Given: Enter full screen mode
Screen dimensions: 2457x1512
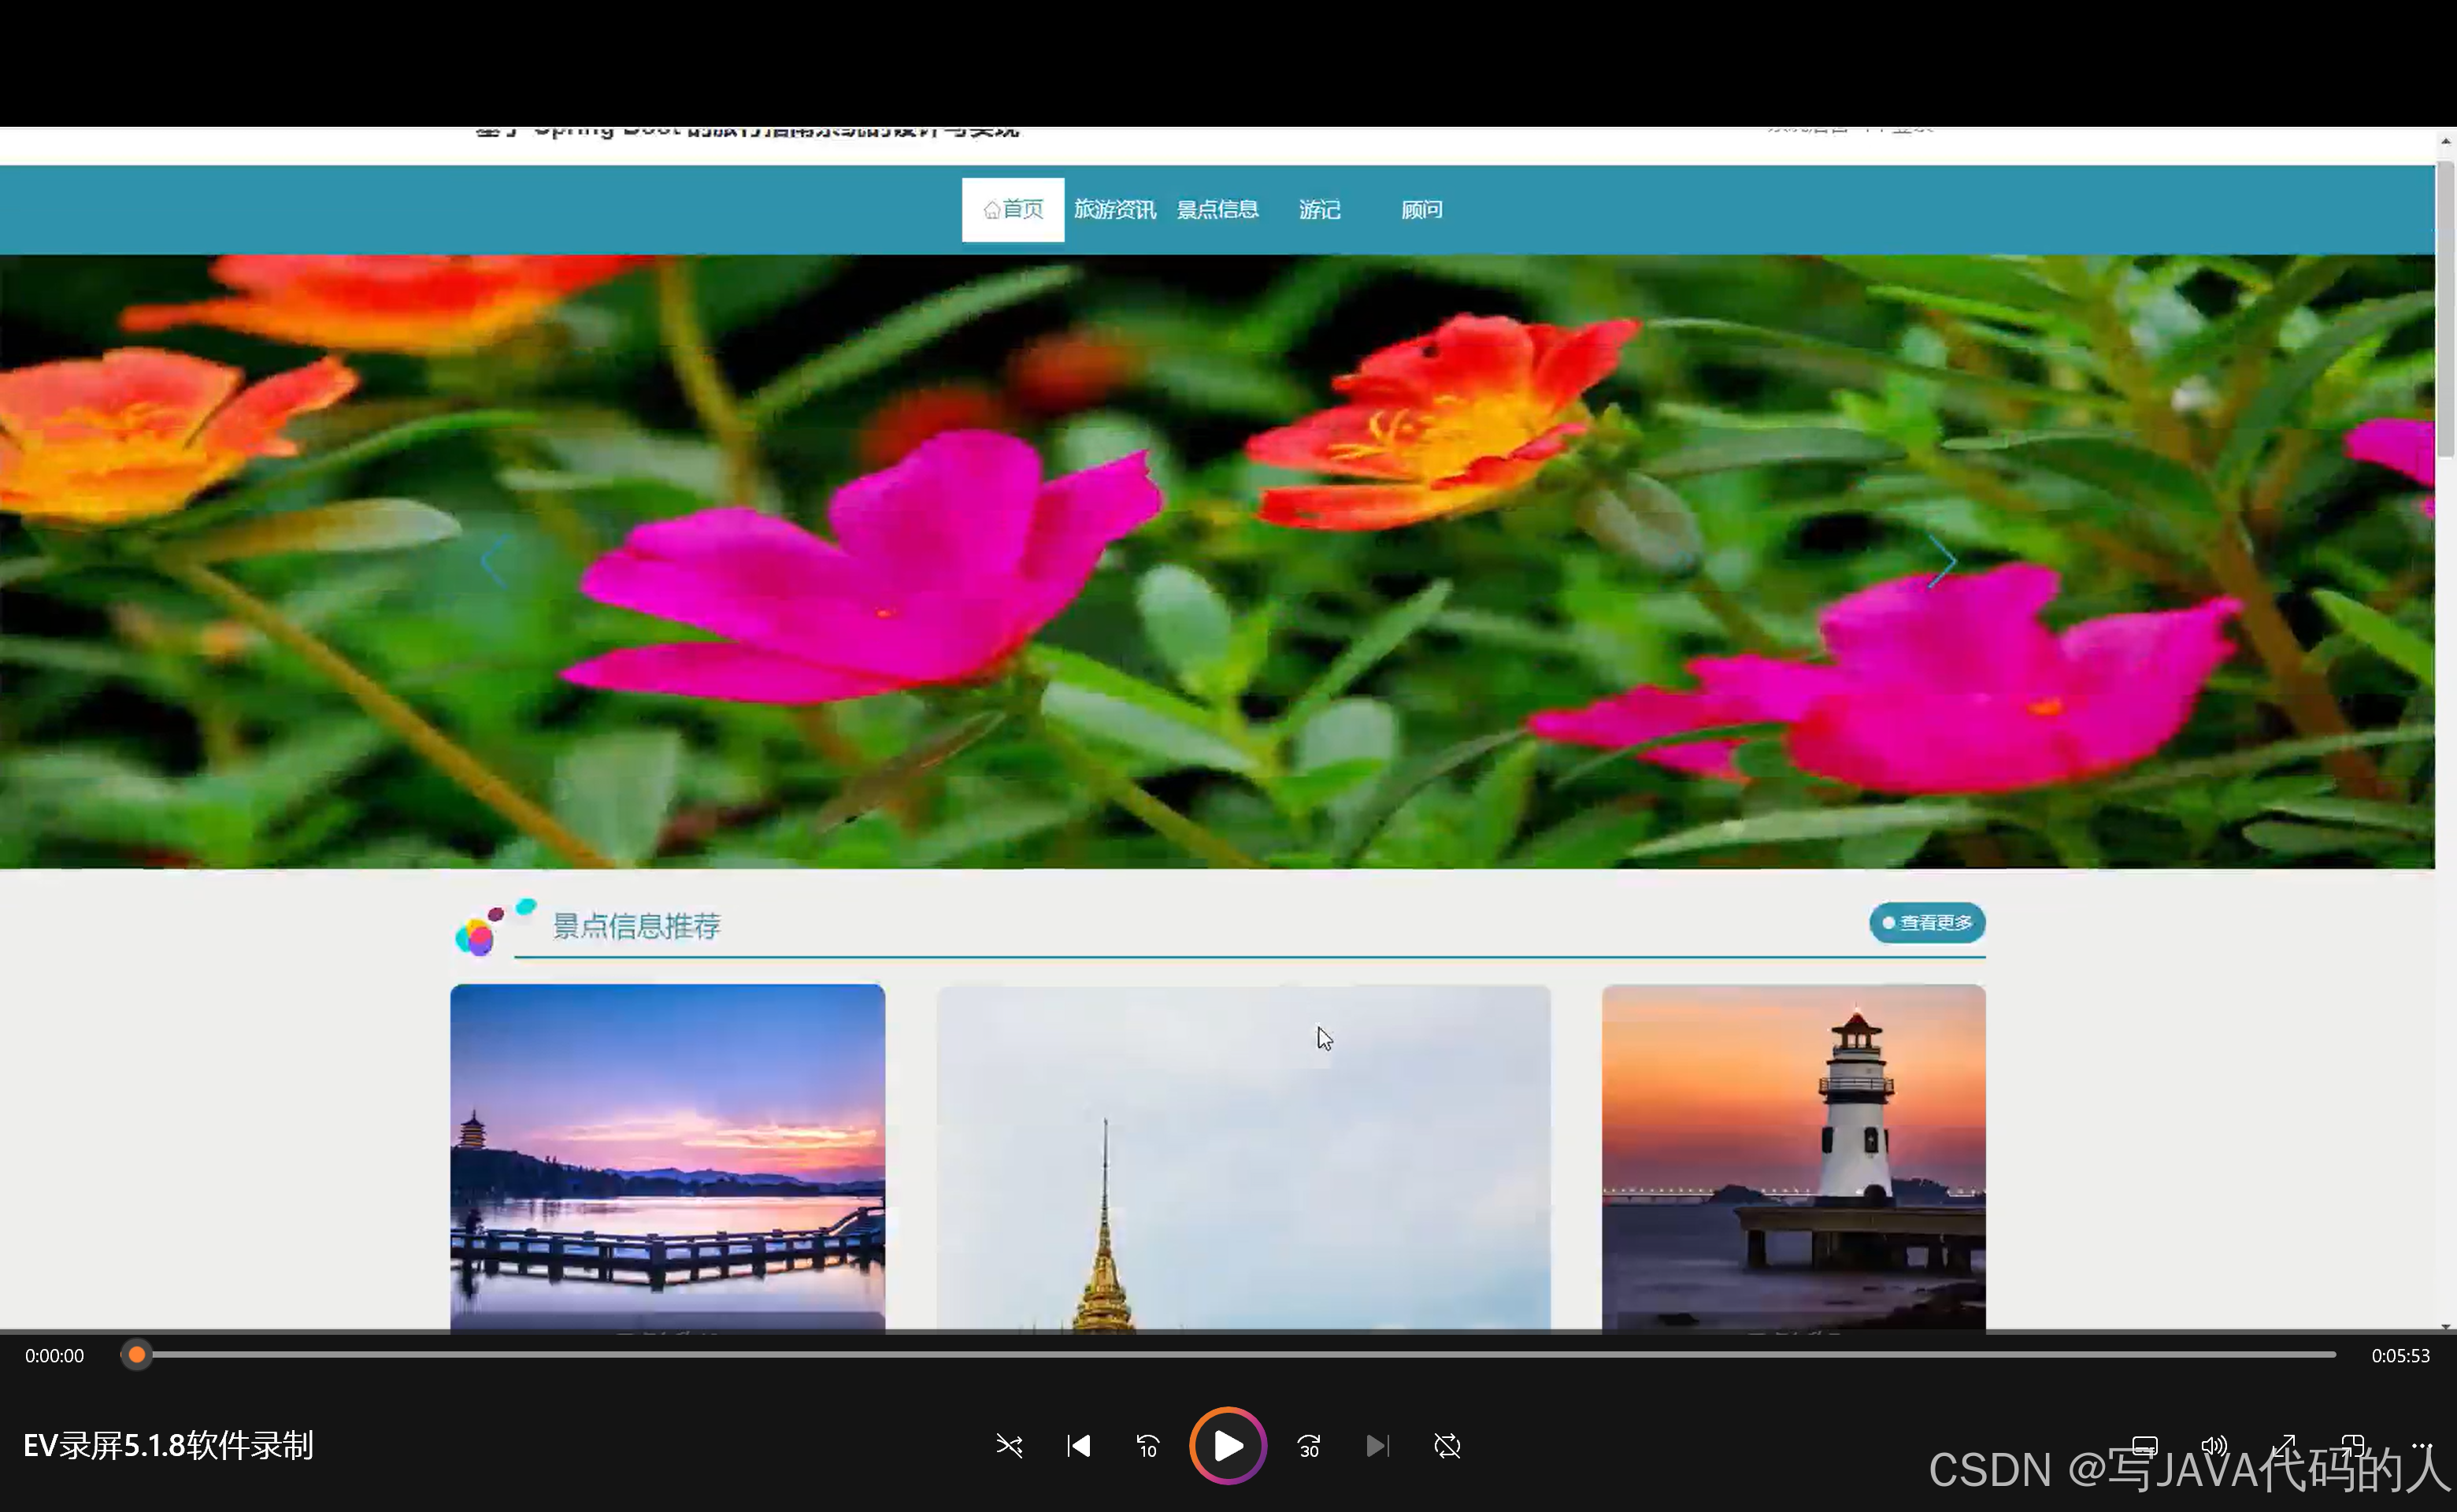Looking at the screenshot, I should click(2283, 1446).
